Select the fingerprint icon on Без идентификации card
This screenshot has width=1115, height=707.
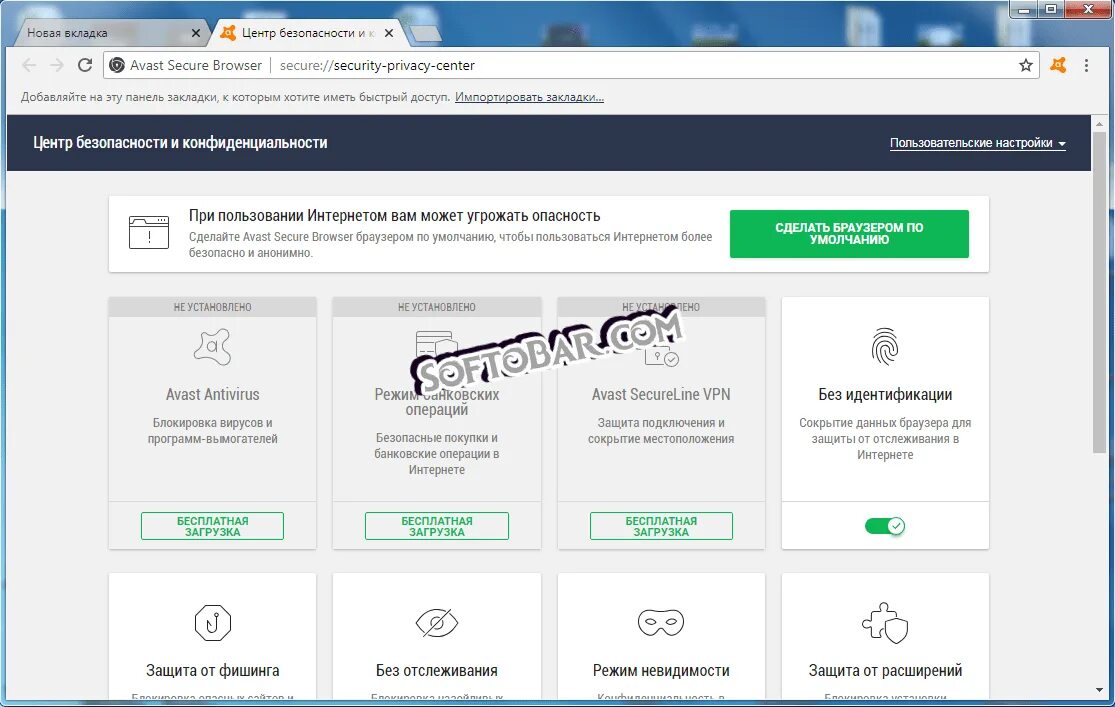(x=884, y=347)
